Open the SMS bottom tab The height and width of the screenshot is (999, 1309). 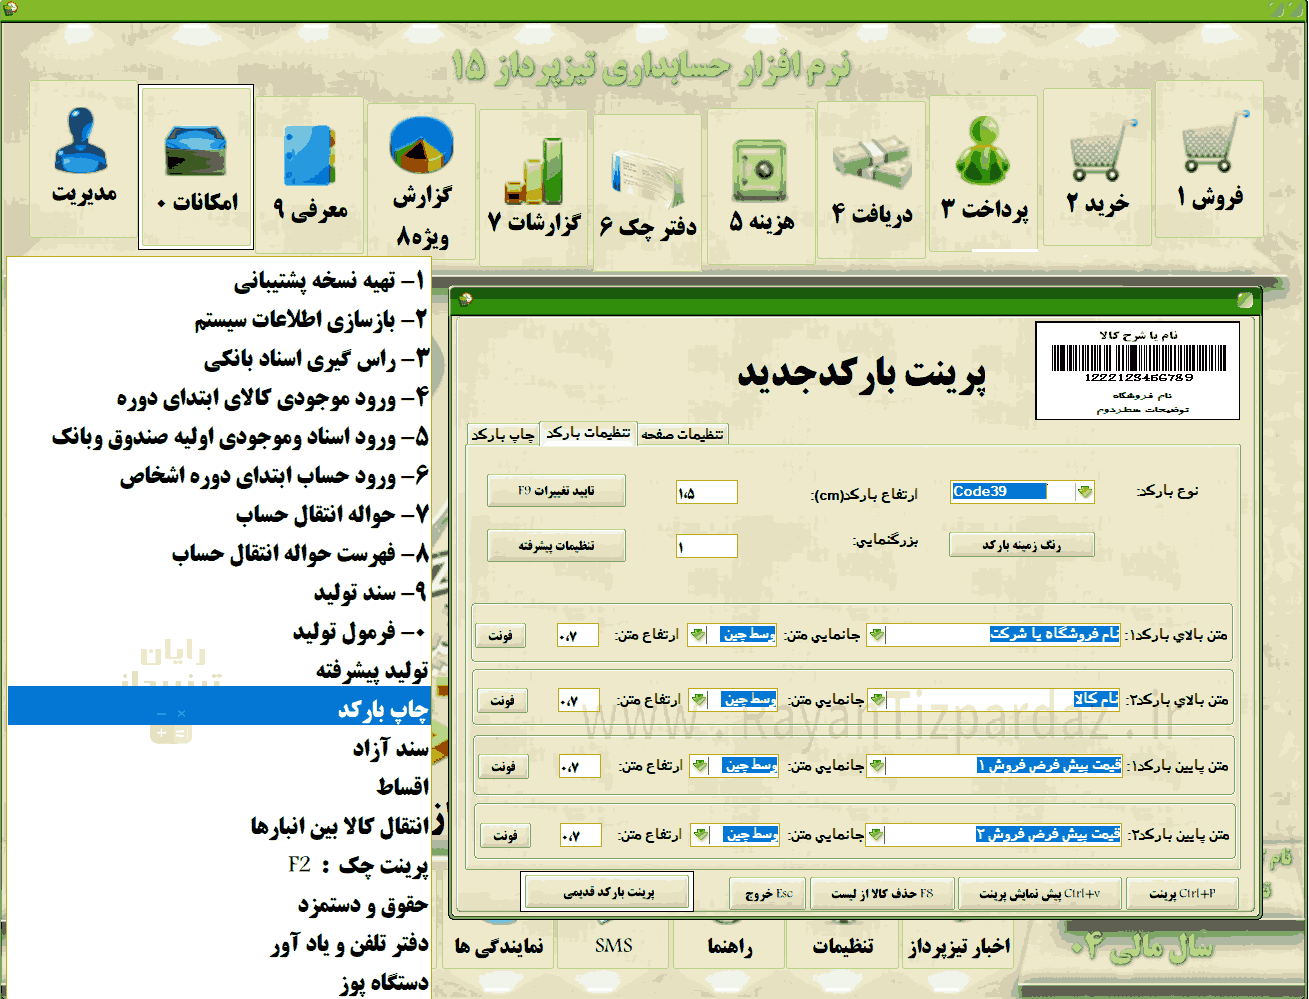point(613,946)
